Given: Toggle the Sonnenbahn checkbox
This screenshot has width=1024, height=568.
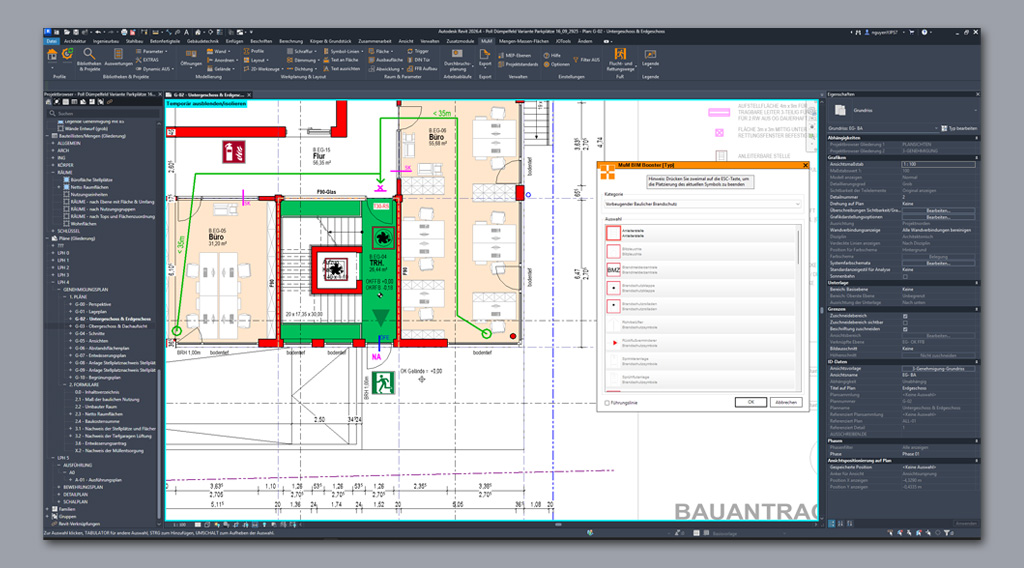Looking at the screenshot, I should pos(905,276).
